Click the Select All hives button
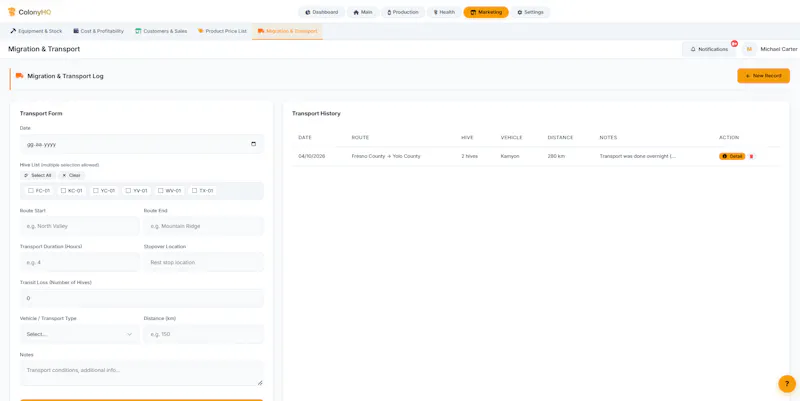 pos(38,176)
